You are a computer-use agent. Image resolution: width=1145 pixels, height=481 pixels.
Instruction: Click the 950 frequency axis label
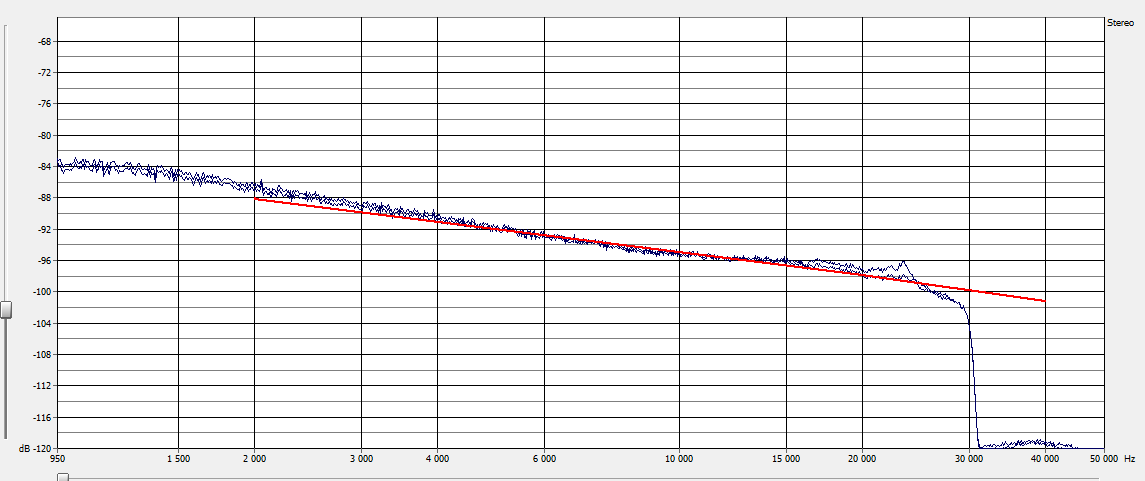[58, 459]
